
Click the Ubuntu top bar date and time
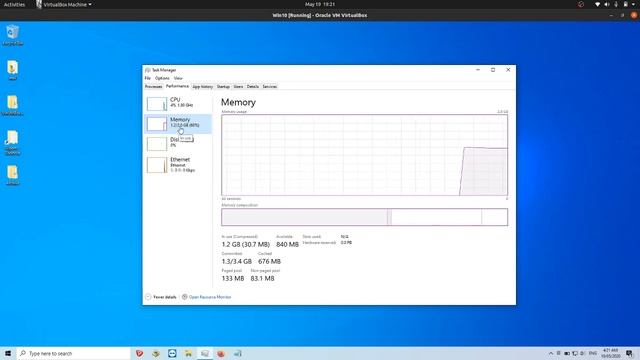tap(320, 4)
